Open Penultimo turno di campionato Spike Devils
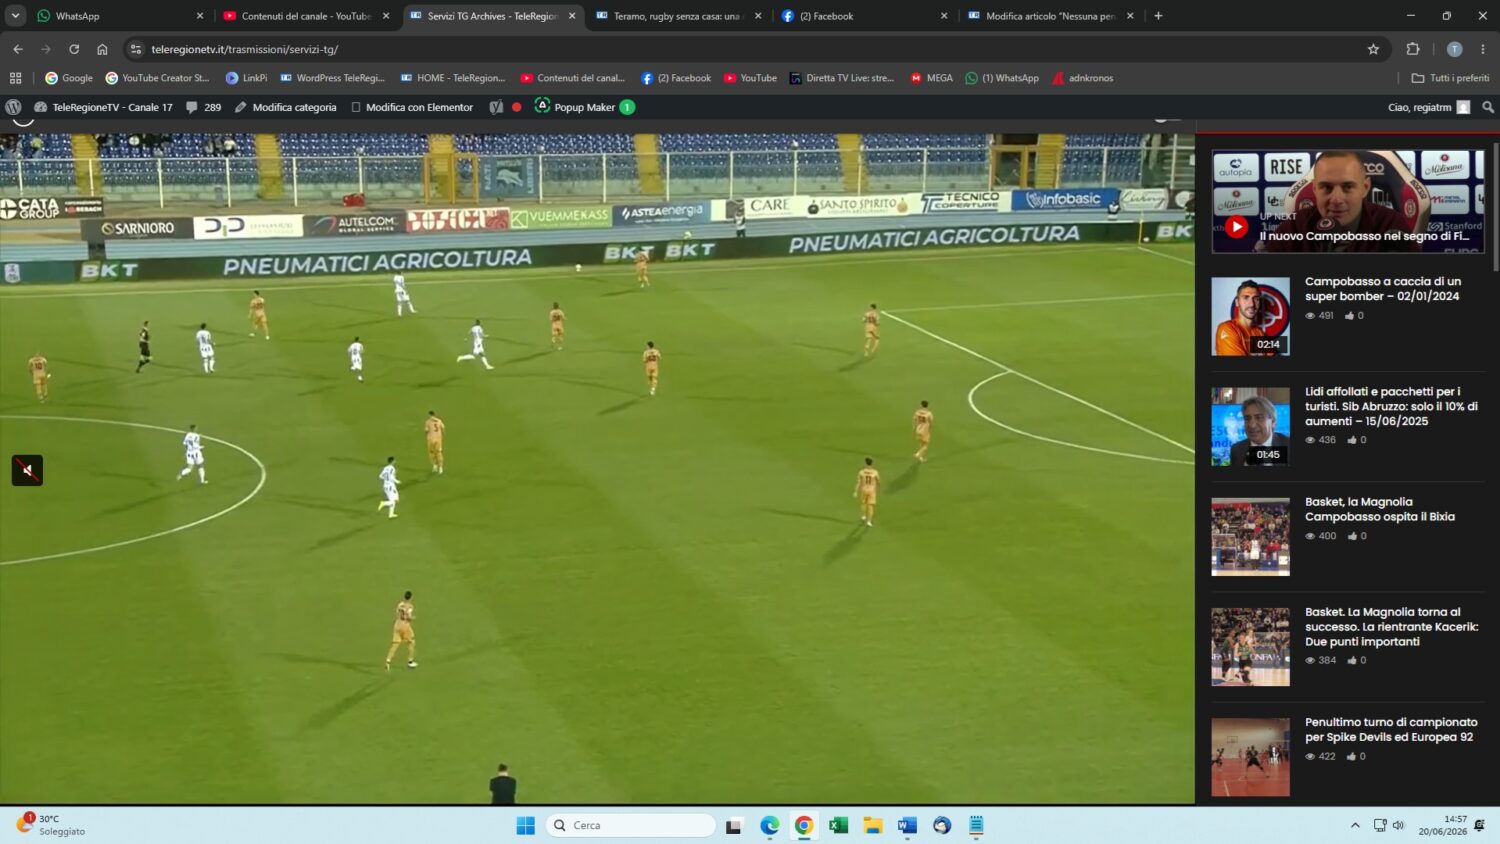This screenshot has width=1500, height=844. 1391,729
